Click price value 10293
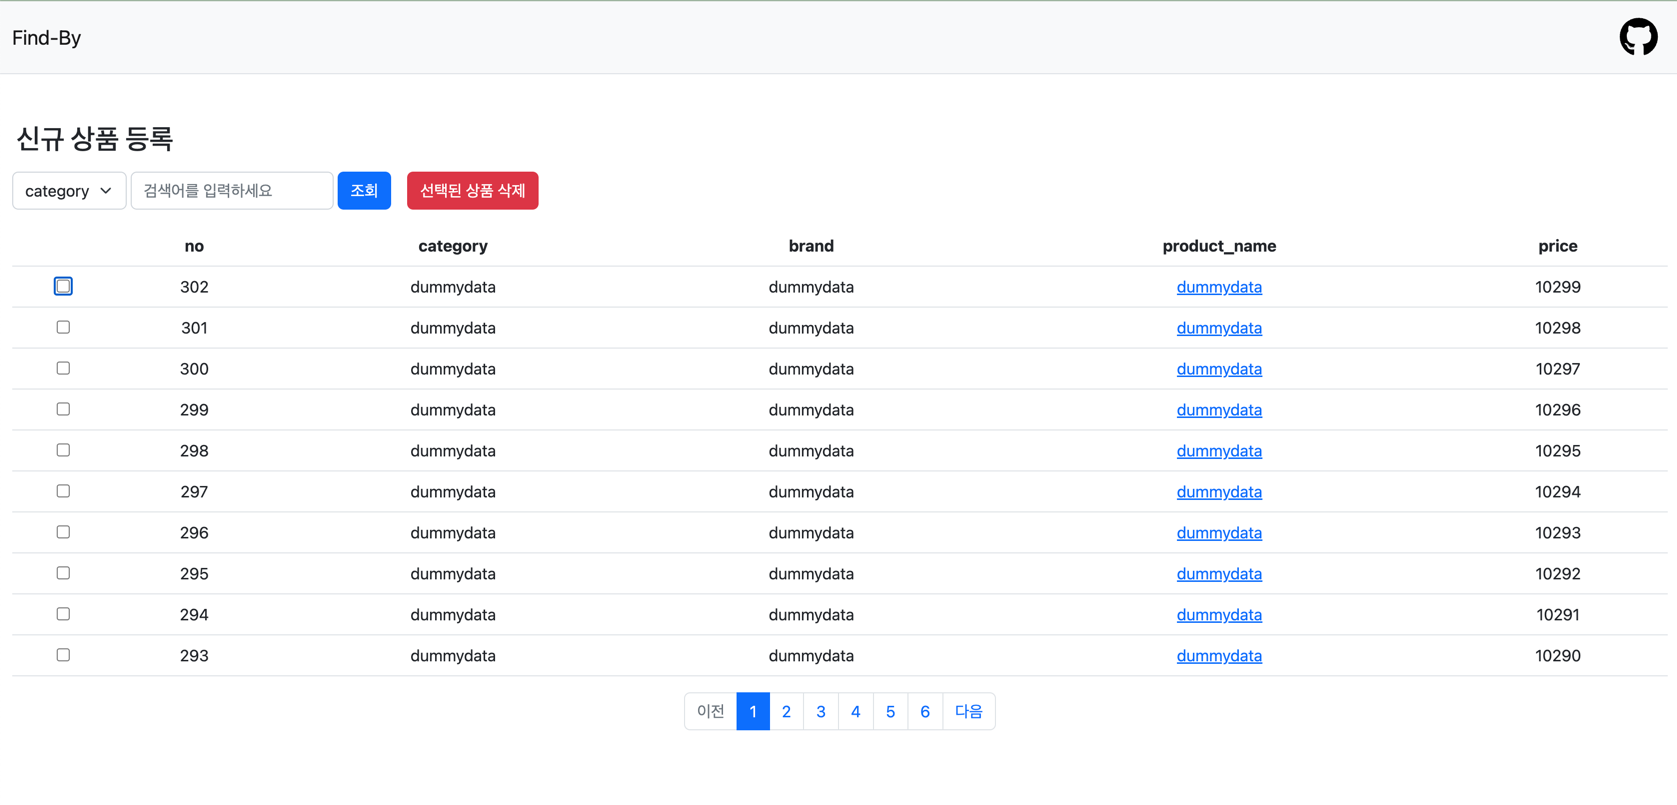 pos(1558,533)
